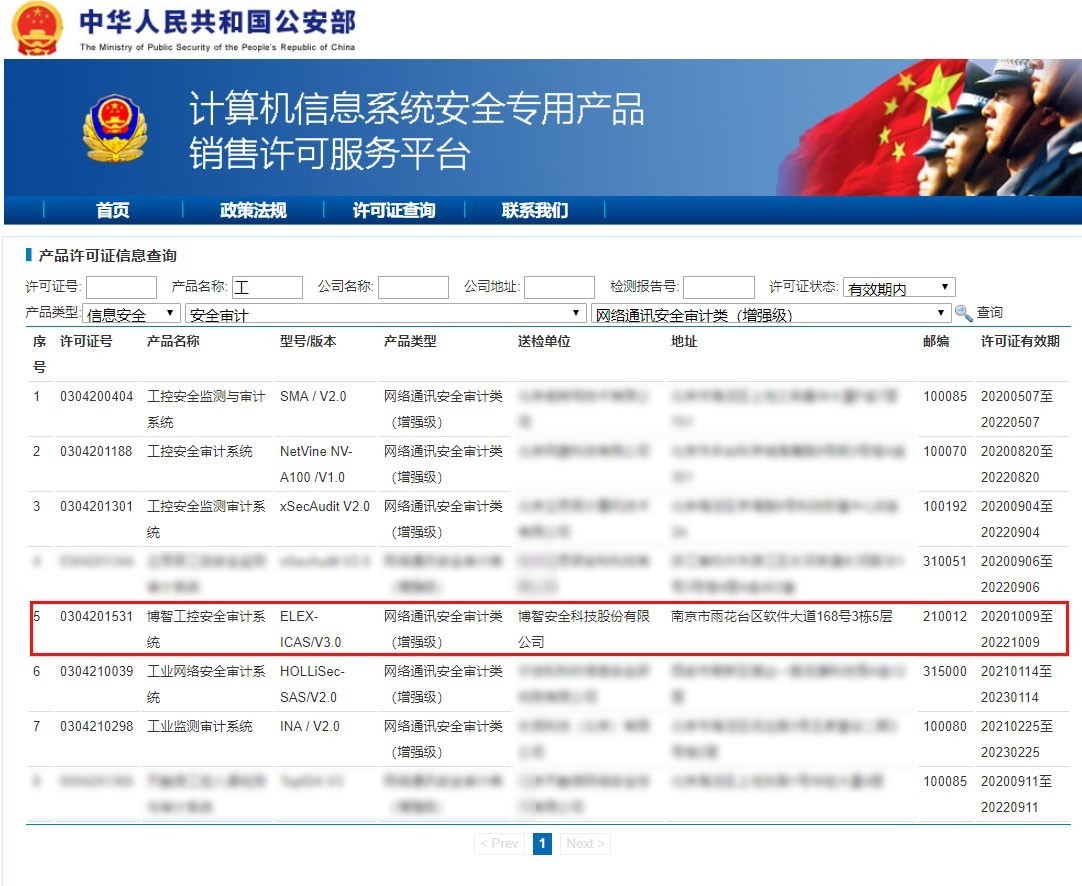Screen dimensions: 1082x886
Task: Open the 联系我们 navigation item
Action: pos(535,210)
